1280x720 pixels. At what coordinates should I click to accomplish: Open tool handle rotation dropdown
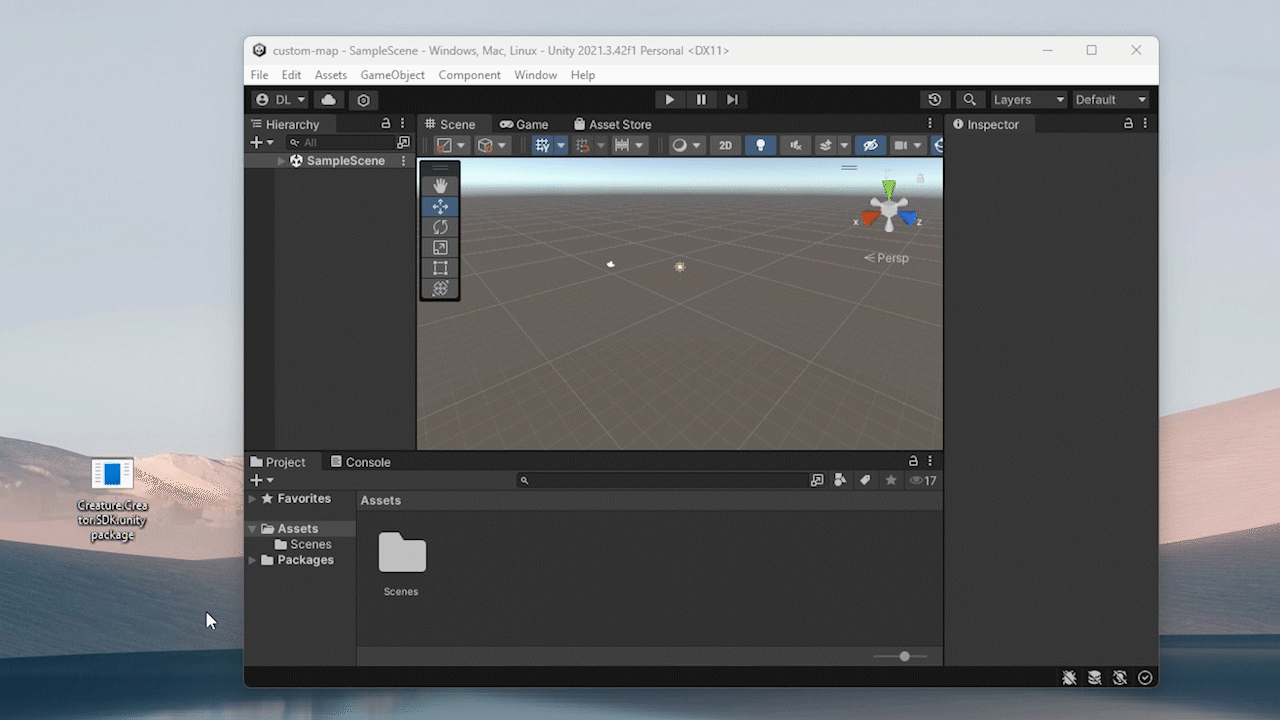click(x=493, y=146)
